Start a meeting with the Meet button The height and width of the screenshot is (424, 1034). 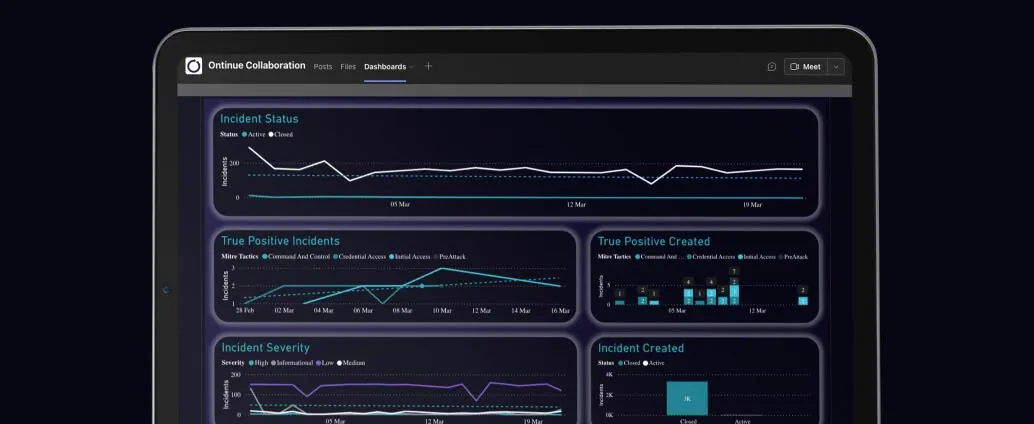tap(805, 67)
